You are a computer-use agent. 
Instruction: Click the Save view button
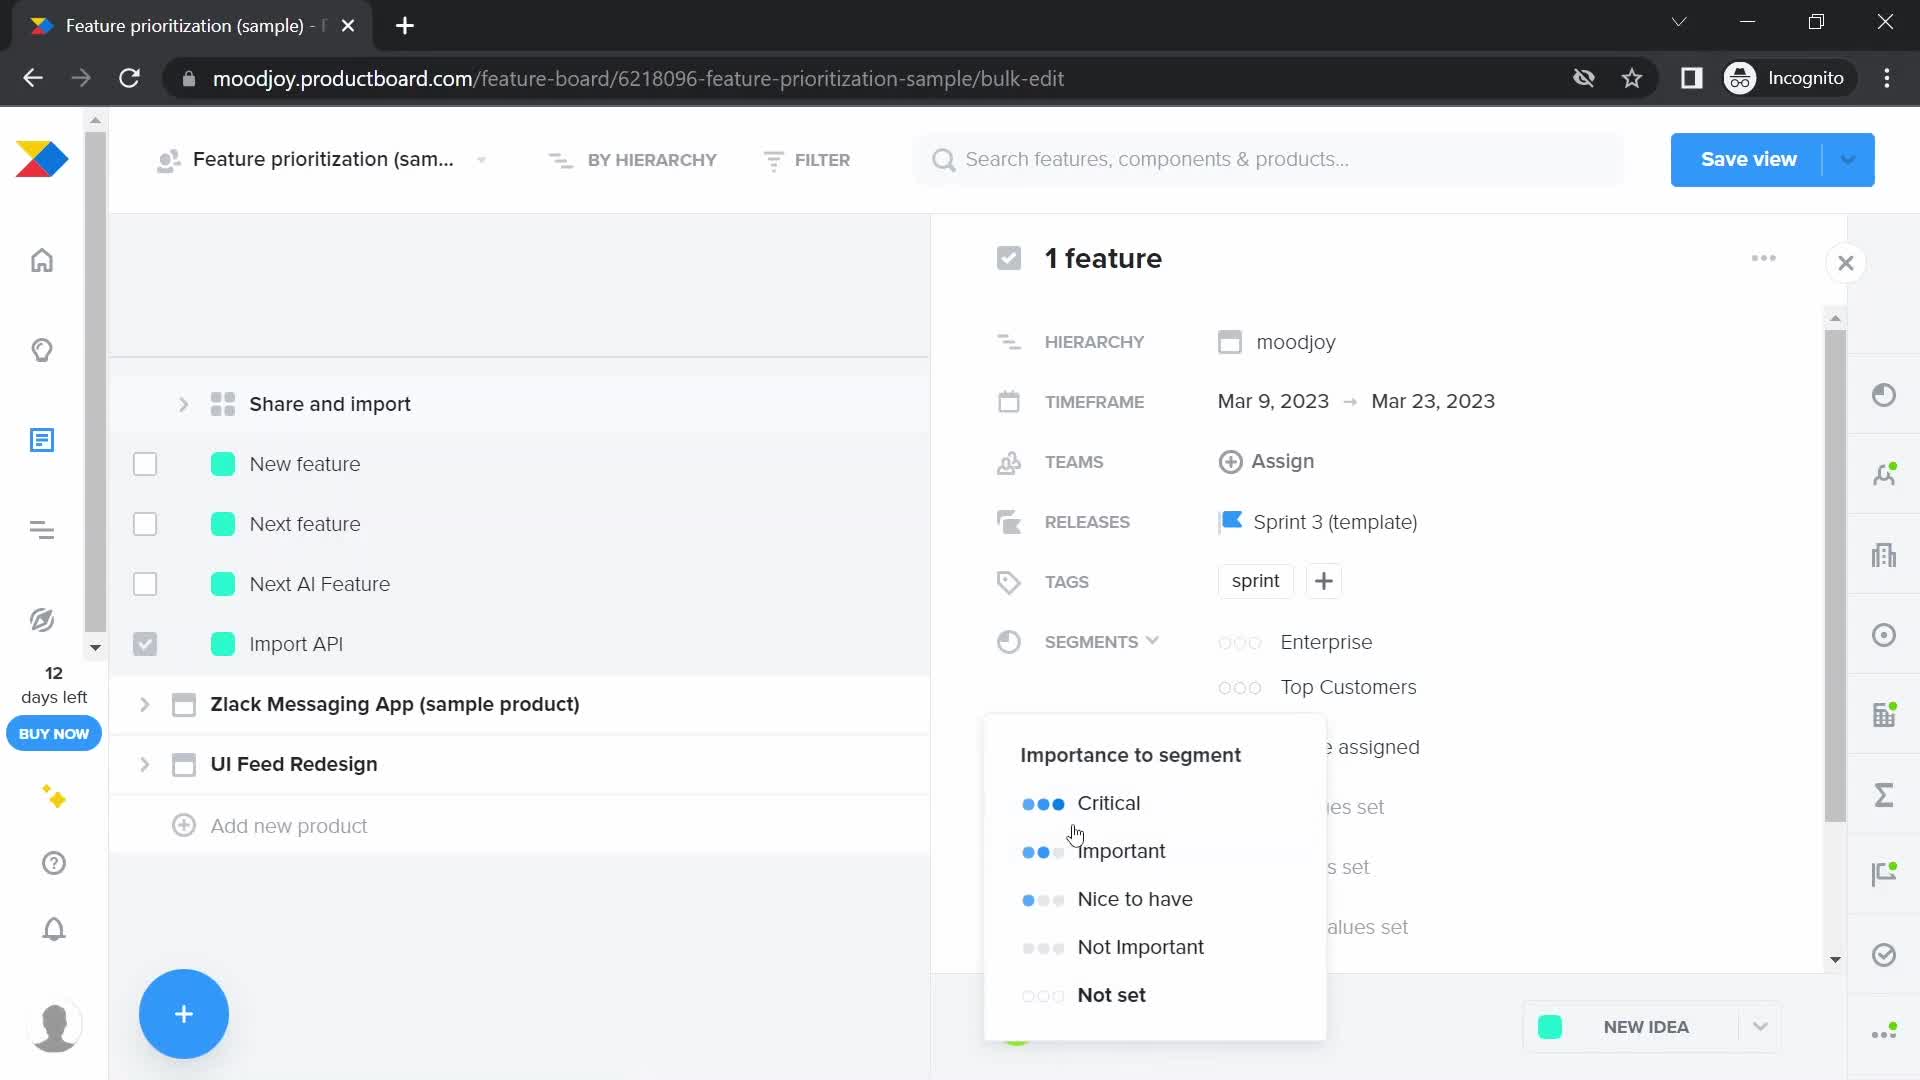(1748, 160)
